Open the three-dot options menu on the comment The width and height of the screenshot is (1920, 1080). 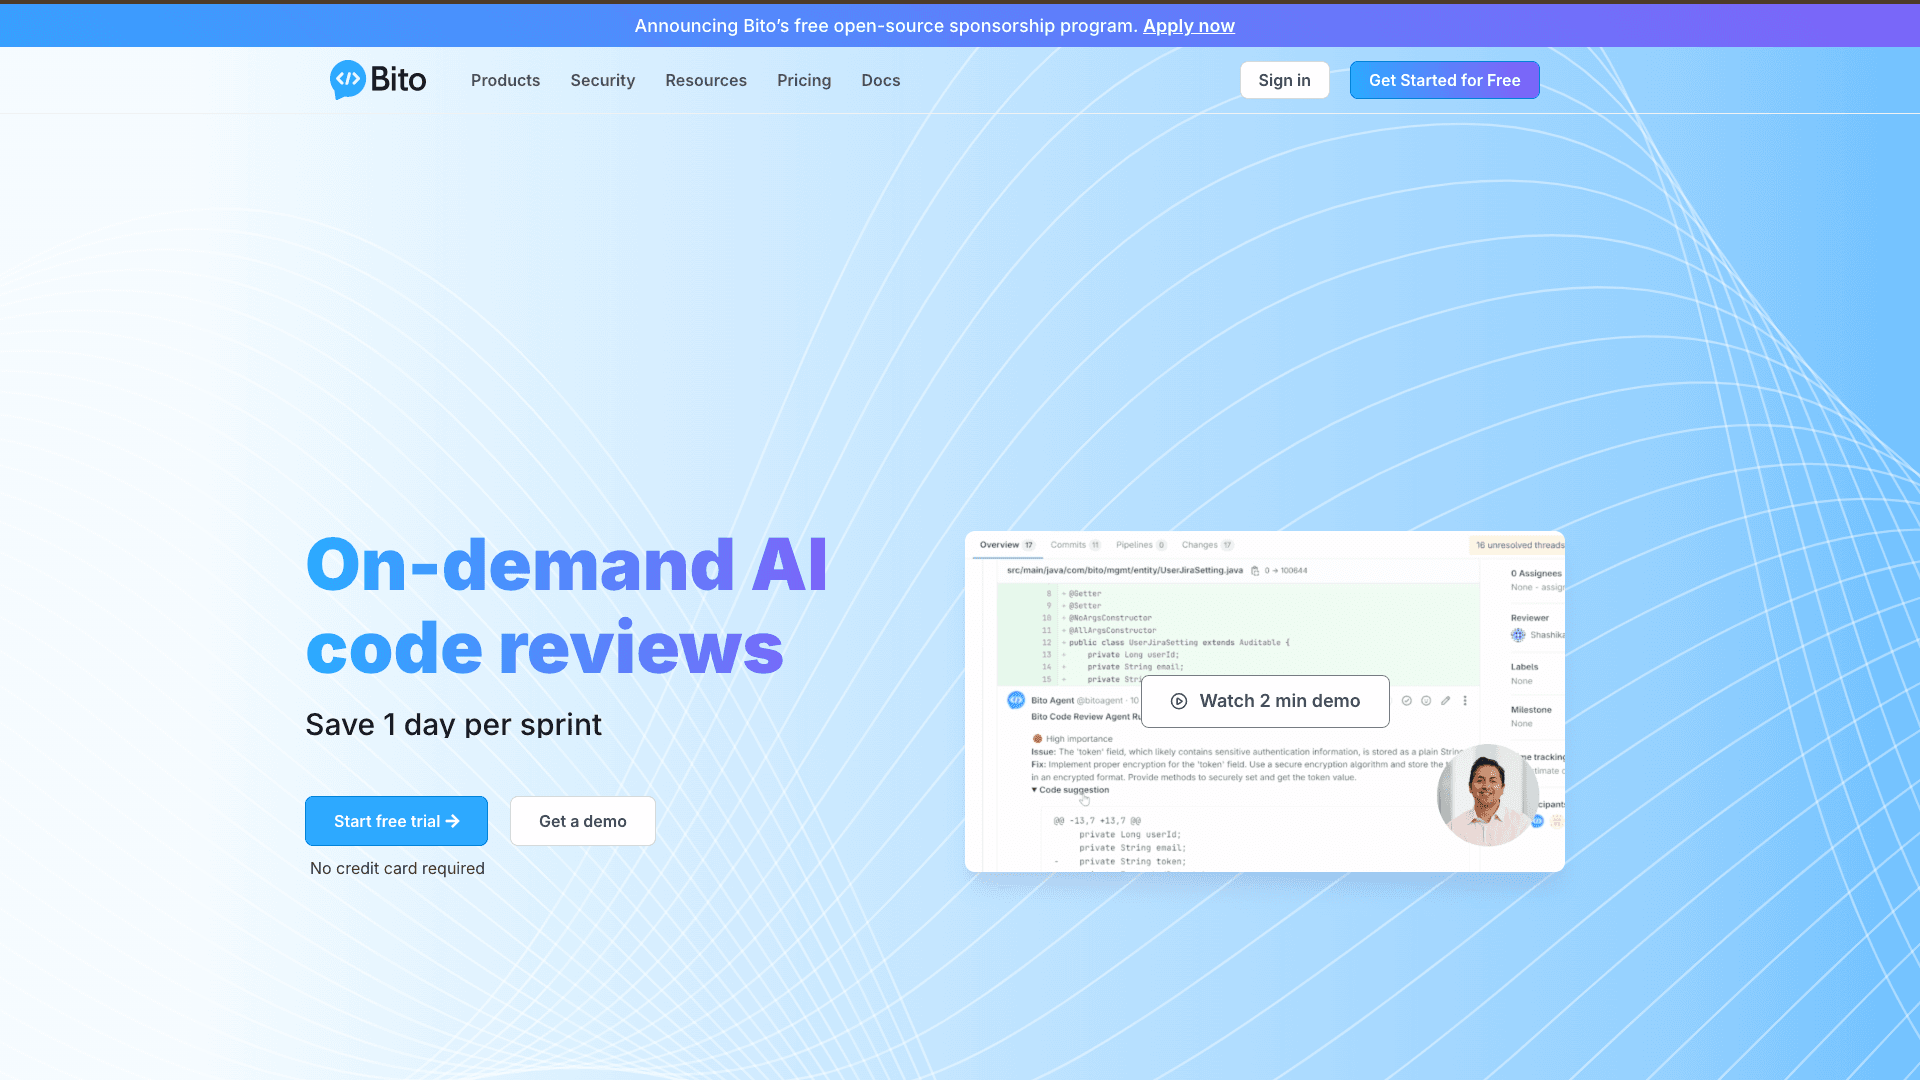click(x=1465, y=700)
